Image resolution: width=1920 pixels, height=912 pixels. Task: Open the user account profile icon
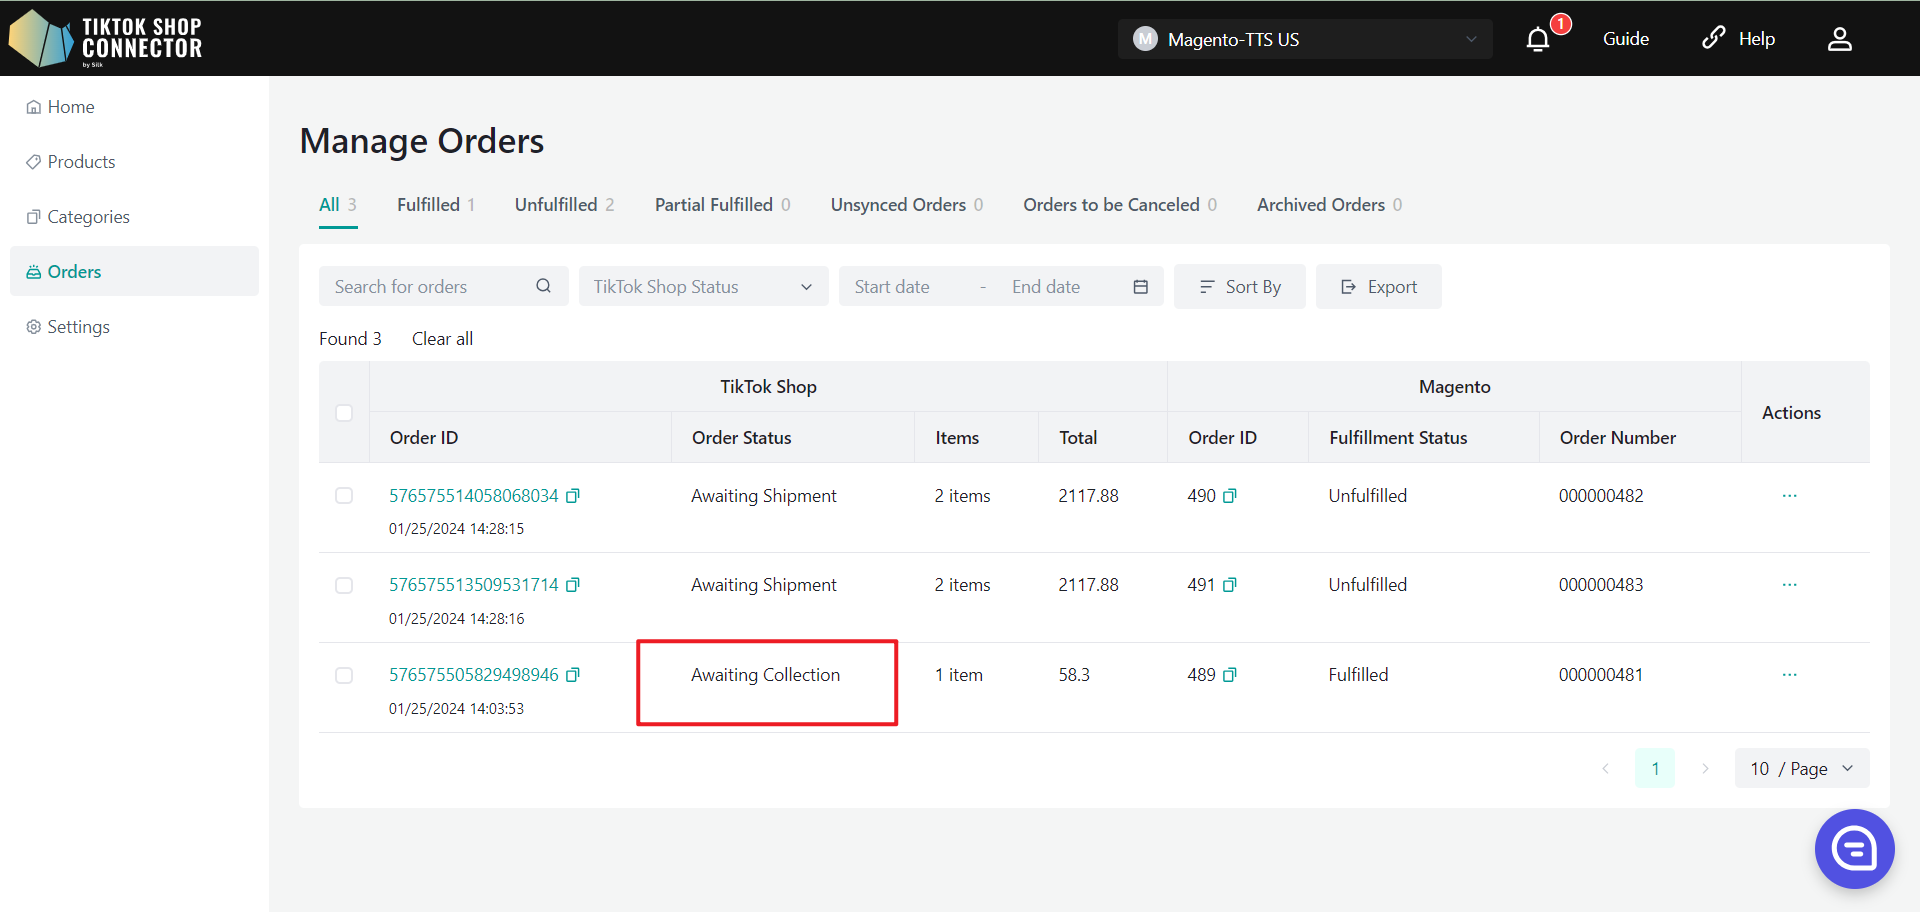(x=1839, y=39)
